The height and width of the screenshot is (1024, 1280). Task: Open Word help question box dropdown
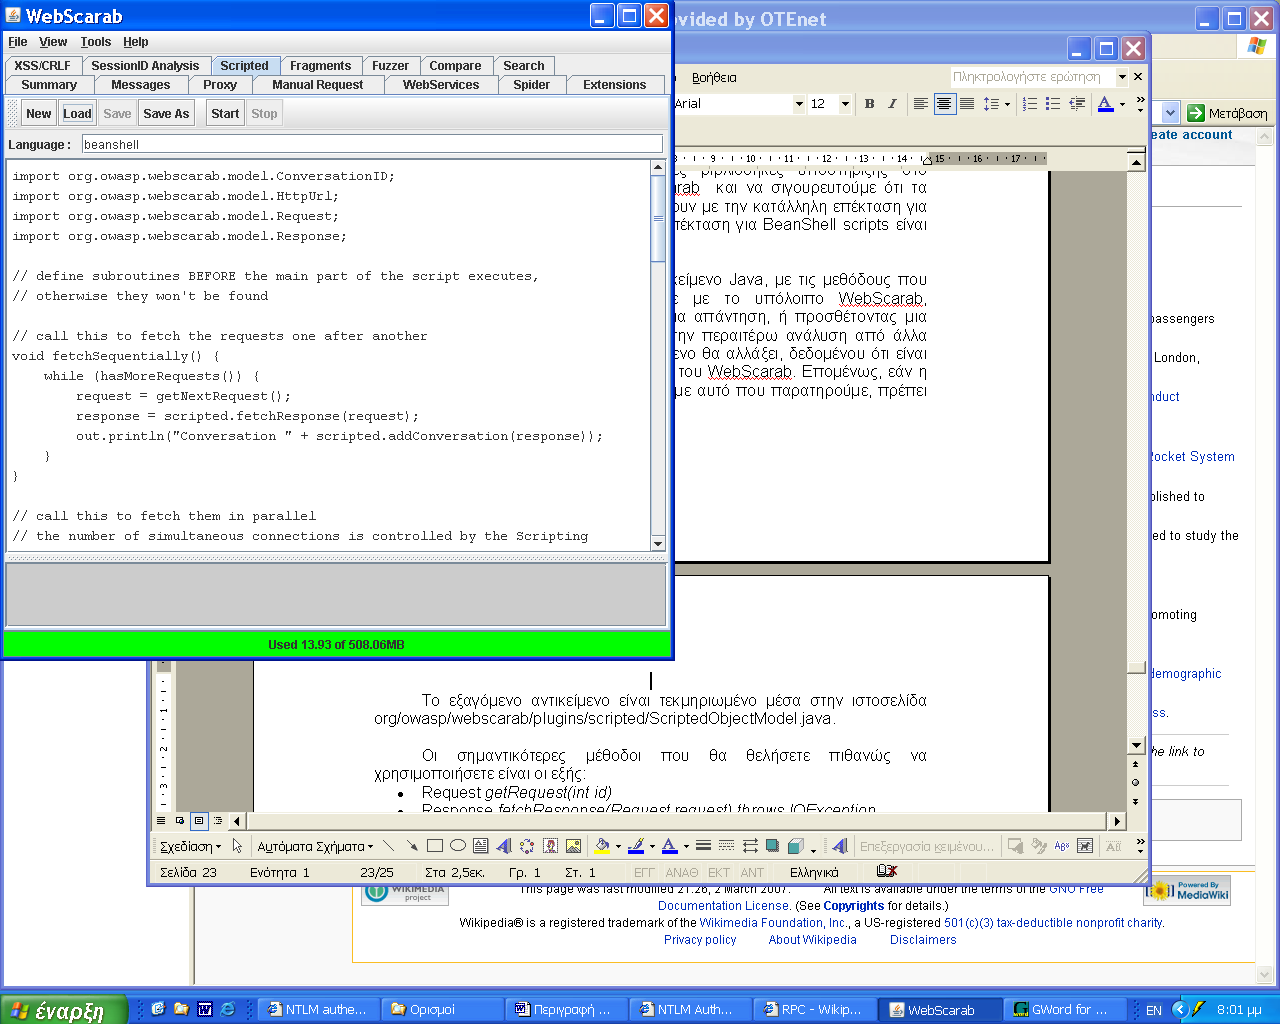pos(1122,77)
